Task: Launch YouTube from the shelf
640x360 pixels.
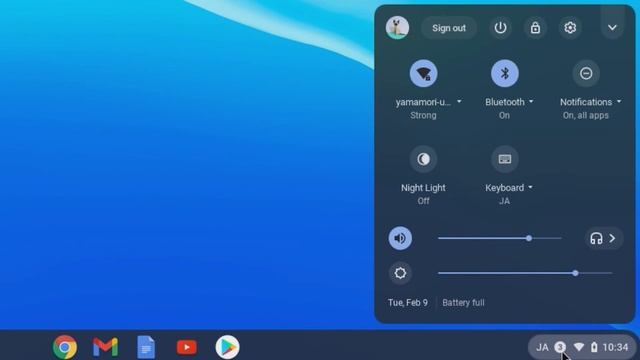Action: point(187,347)
